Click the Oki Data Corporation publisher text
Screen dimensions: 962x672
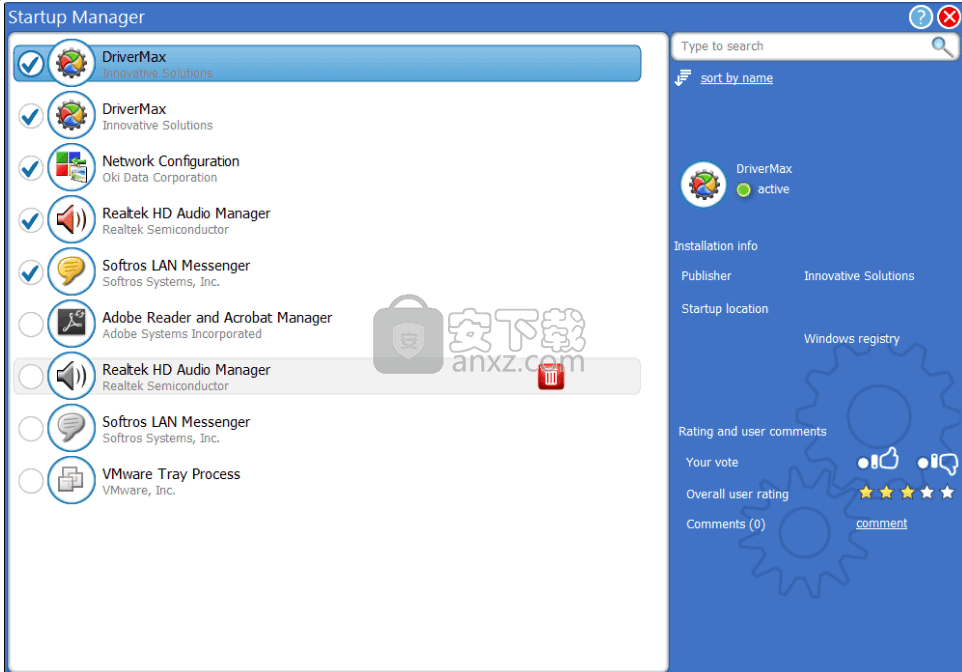(160, 178)
